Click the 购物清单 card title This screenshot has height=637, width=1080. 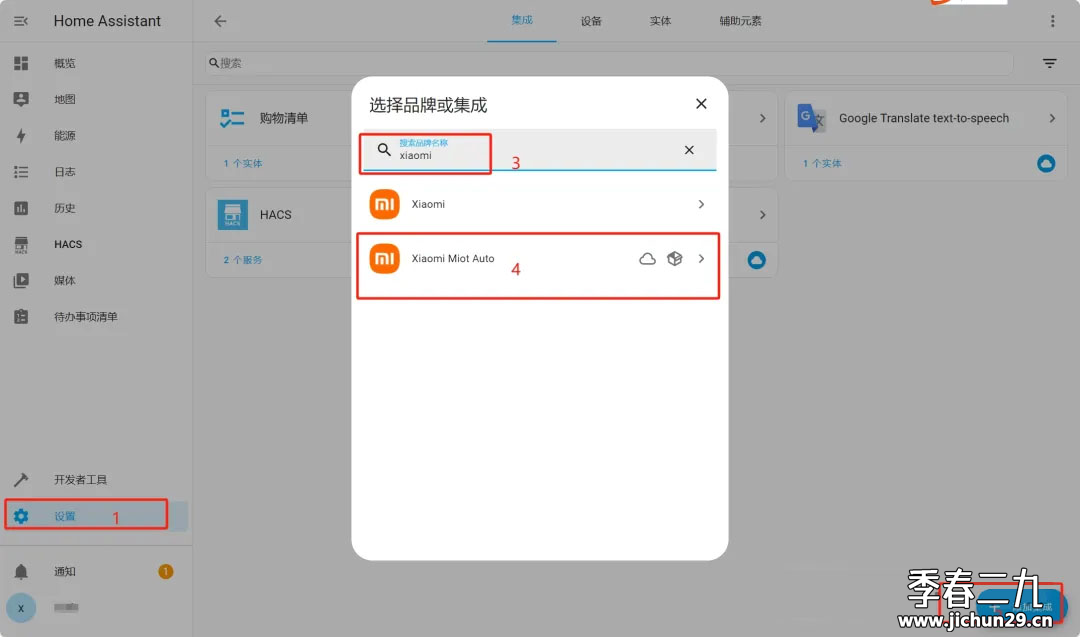click(284, 118)
